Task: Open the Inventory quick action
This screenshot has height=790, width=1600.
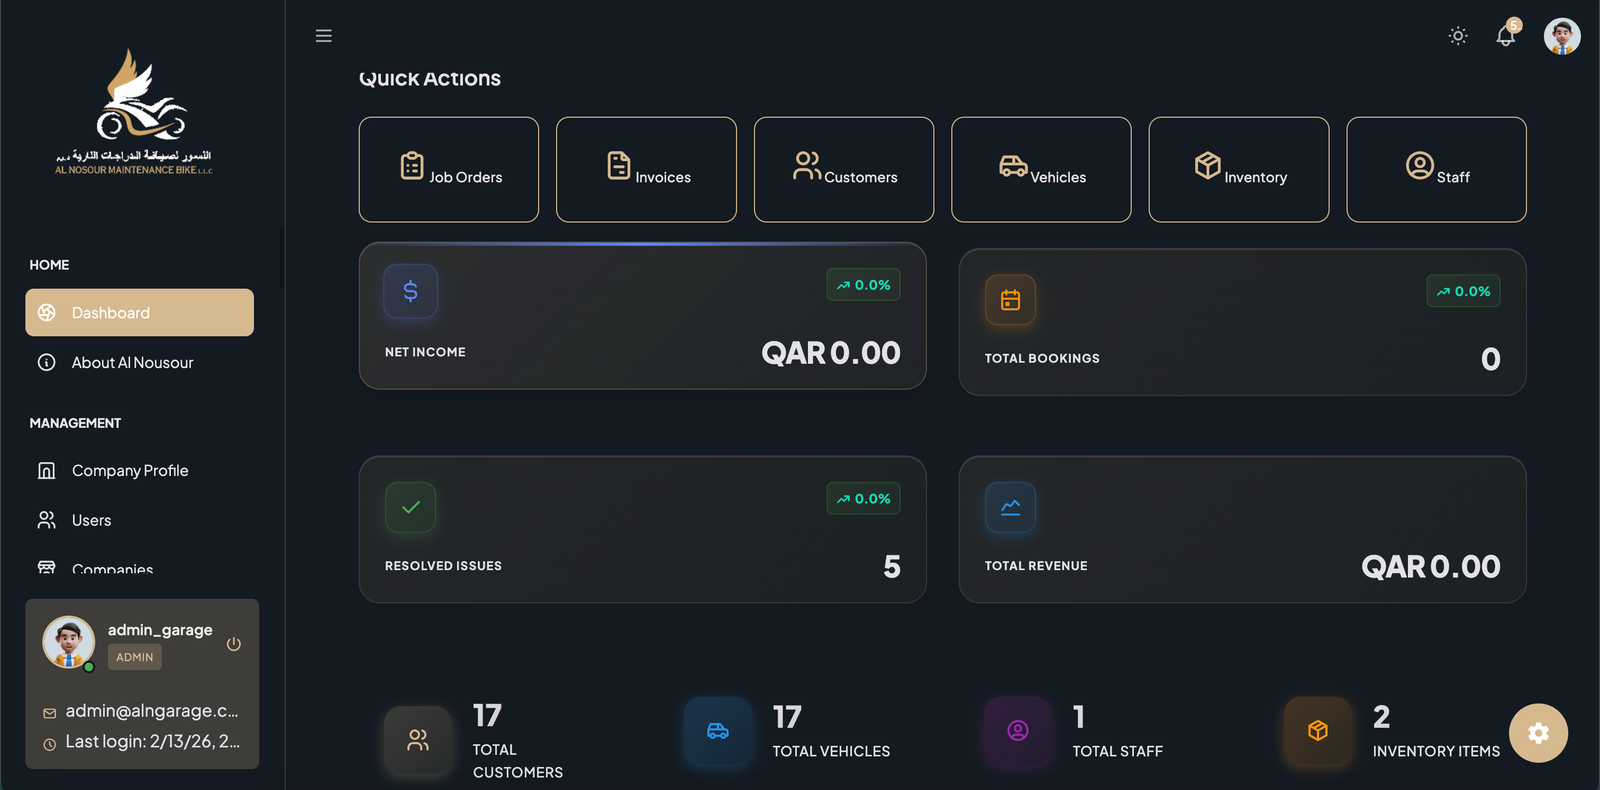Action: click(1238, 169)
